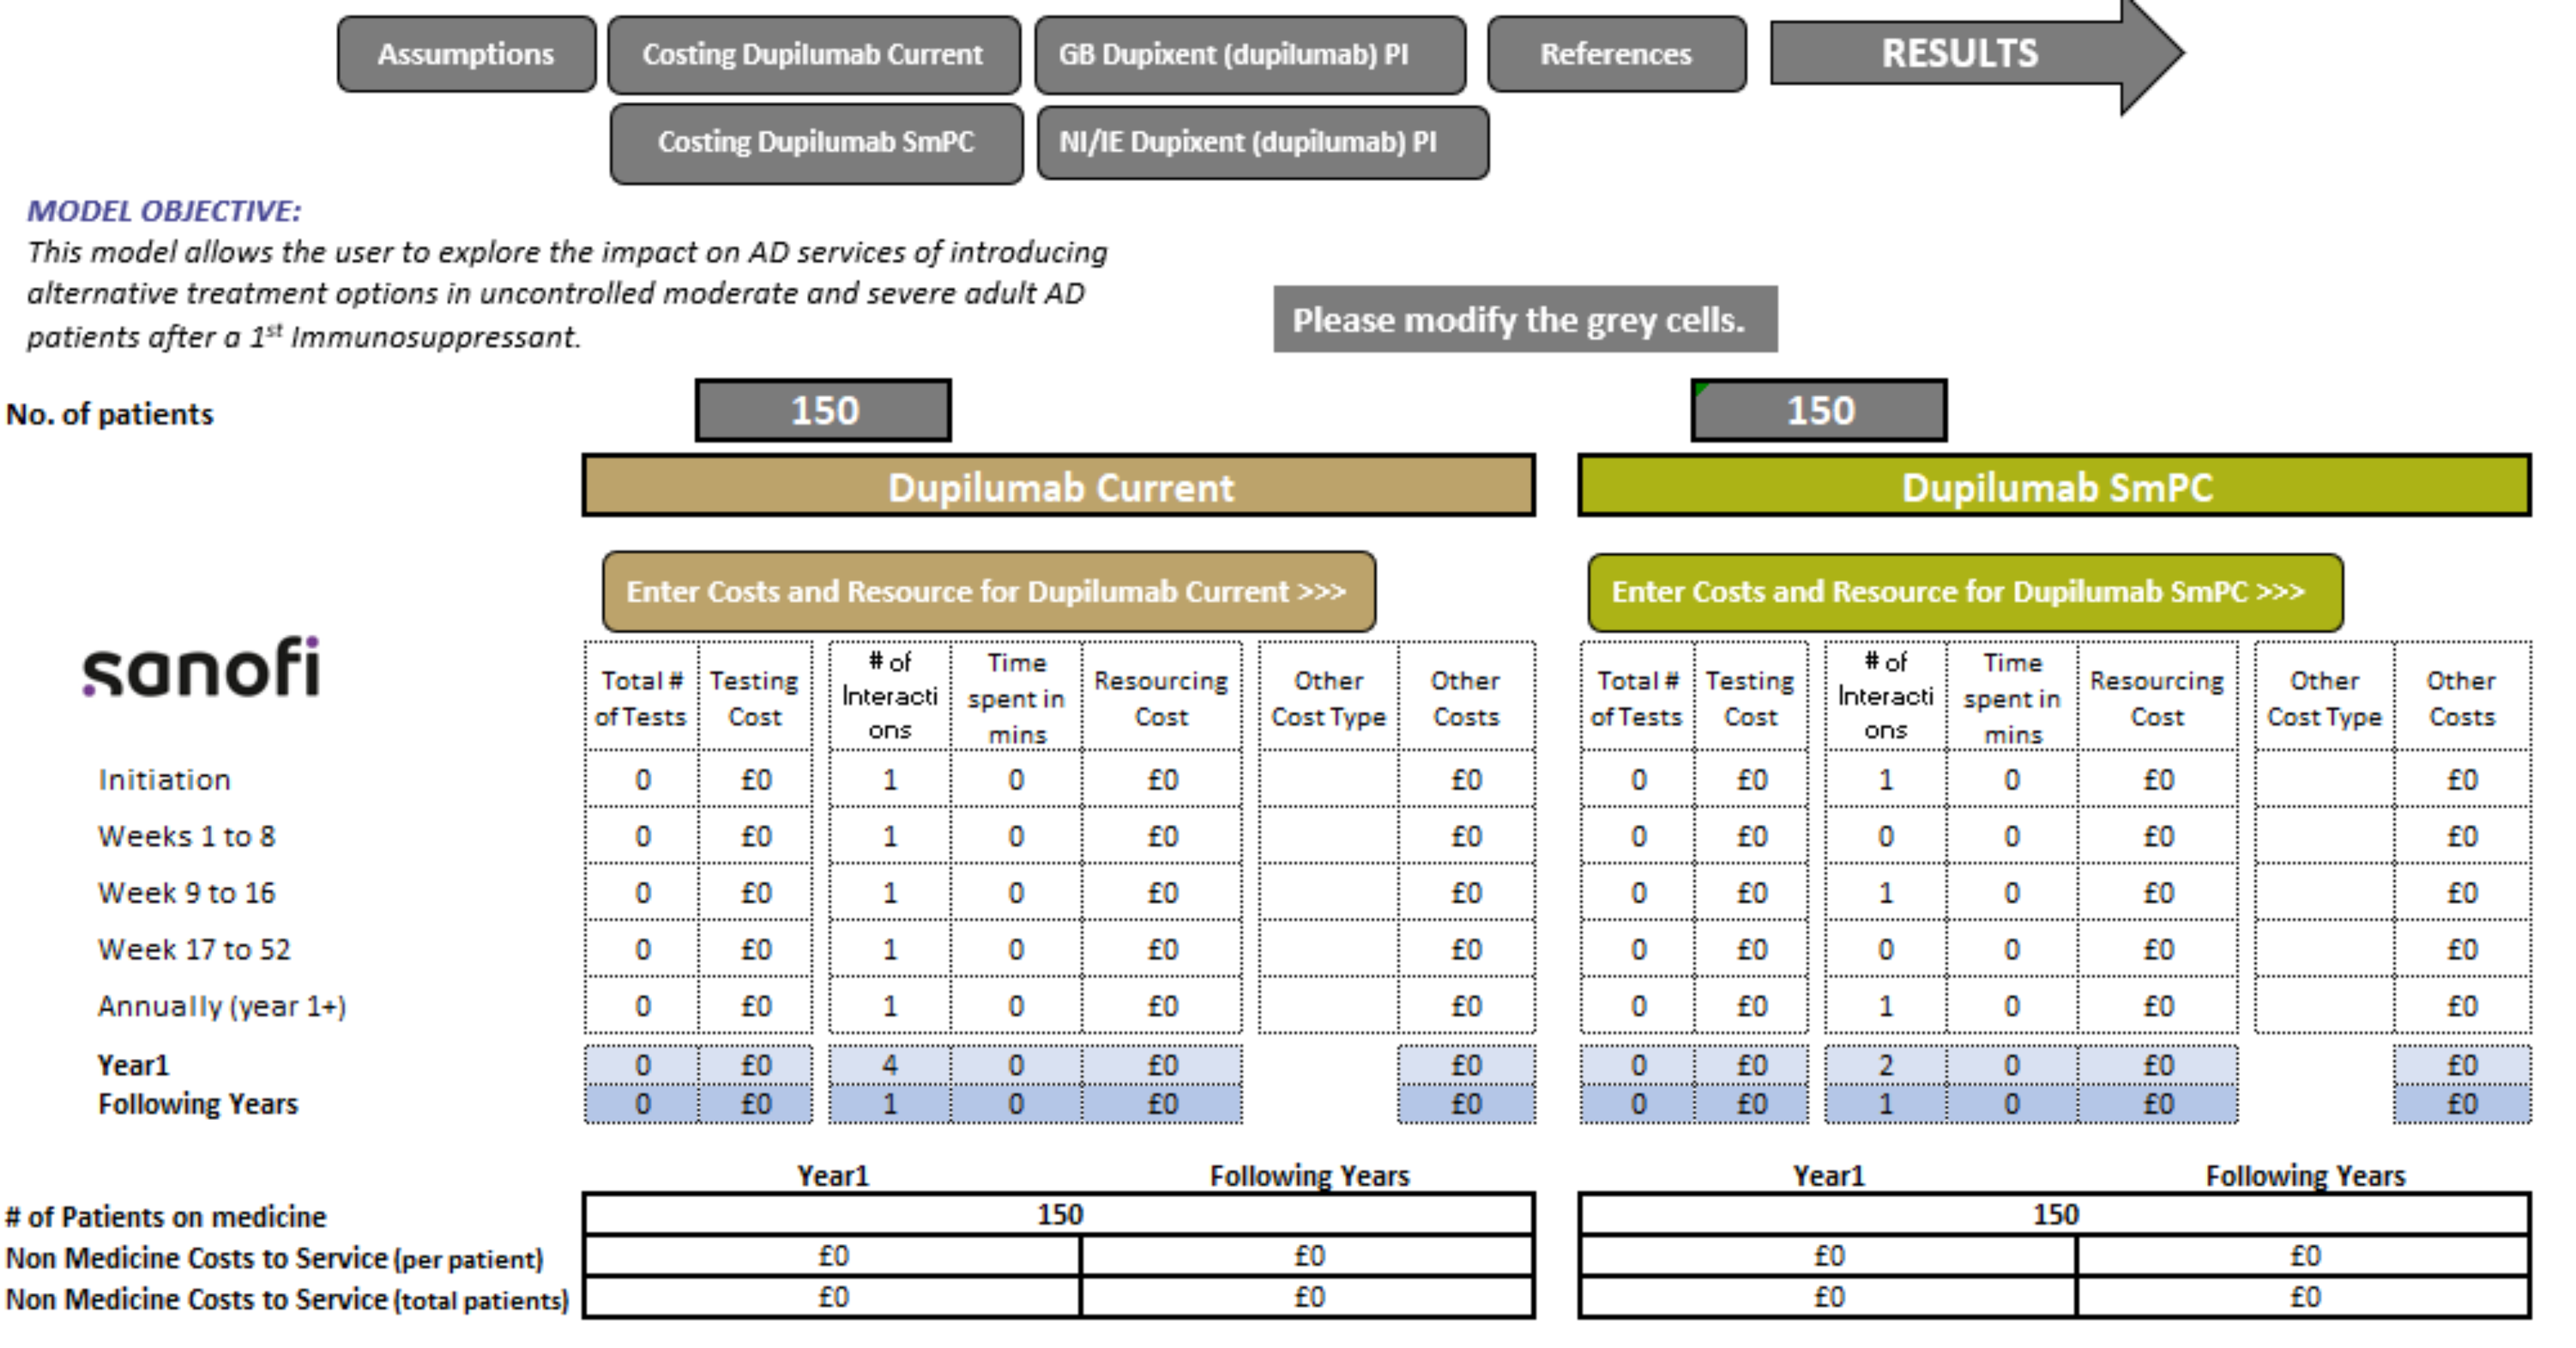The image size is (2576, 1348).
Task: Click Non Medicine Costs (per patient) label
Action: tap(275, 1258)
